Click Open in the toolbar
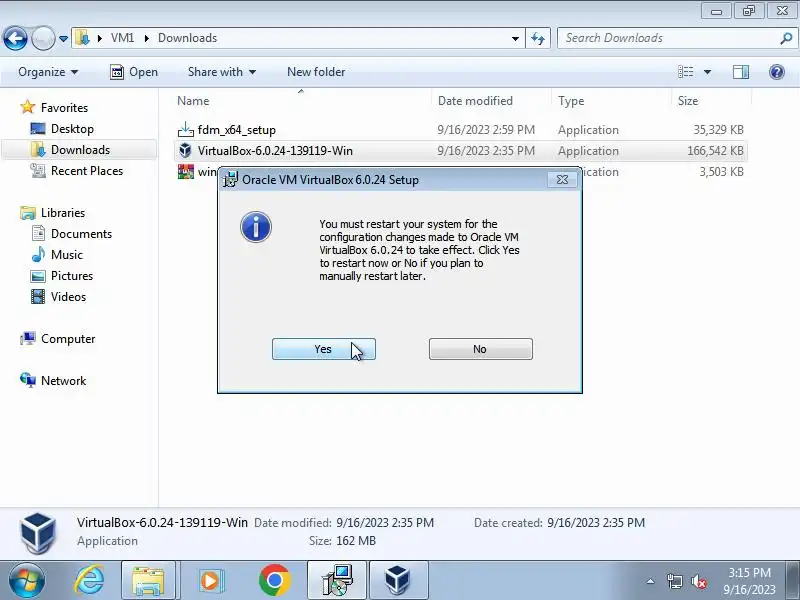800x600 pixels. 134,72
